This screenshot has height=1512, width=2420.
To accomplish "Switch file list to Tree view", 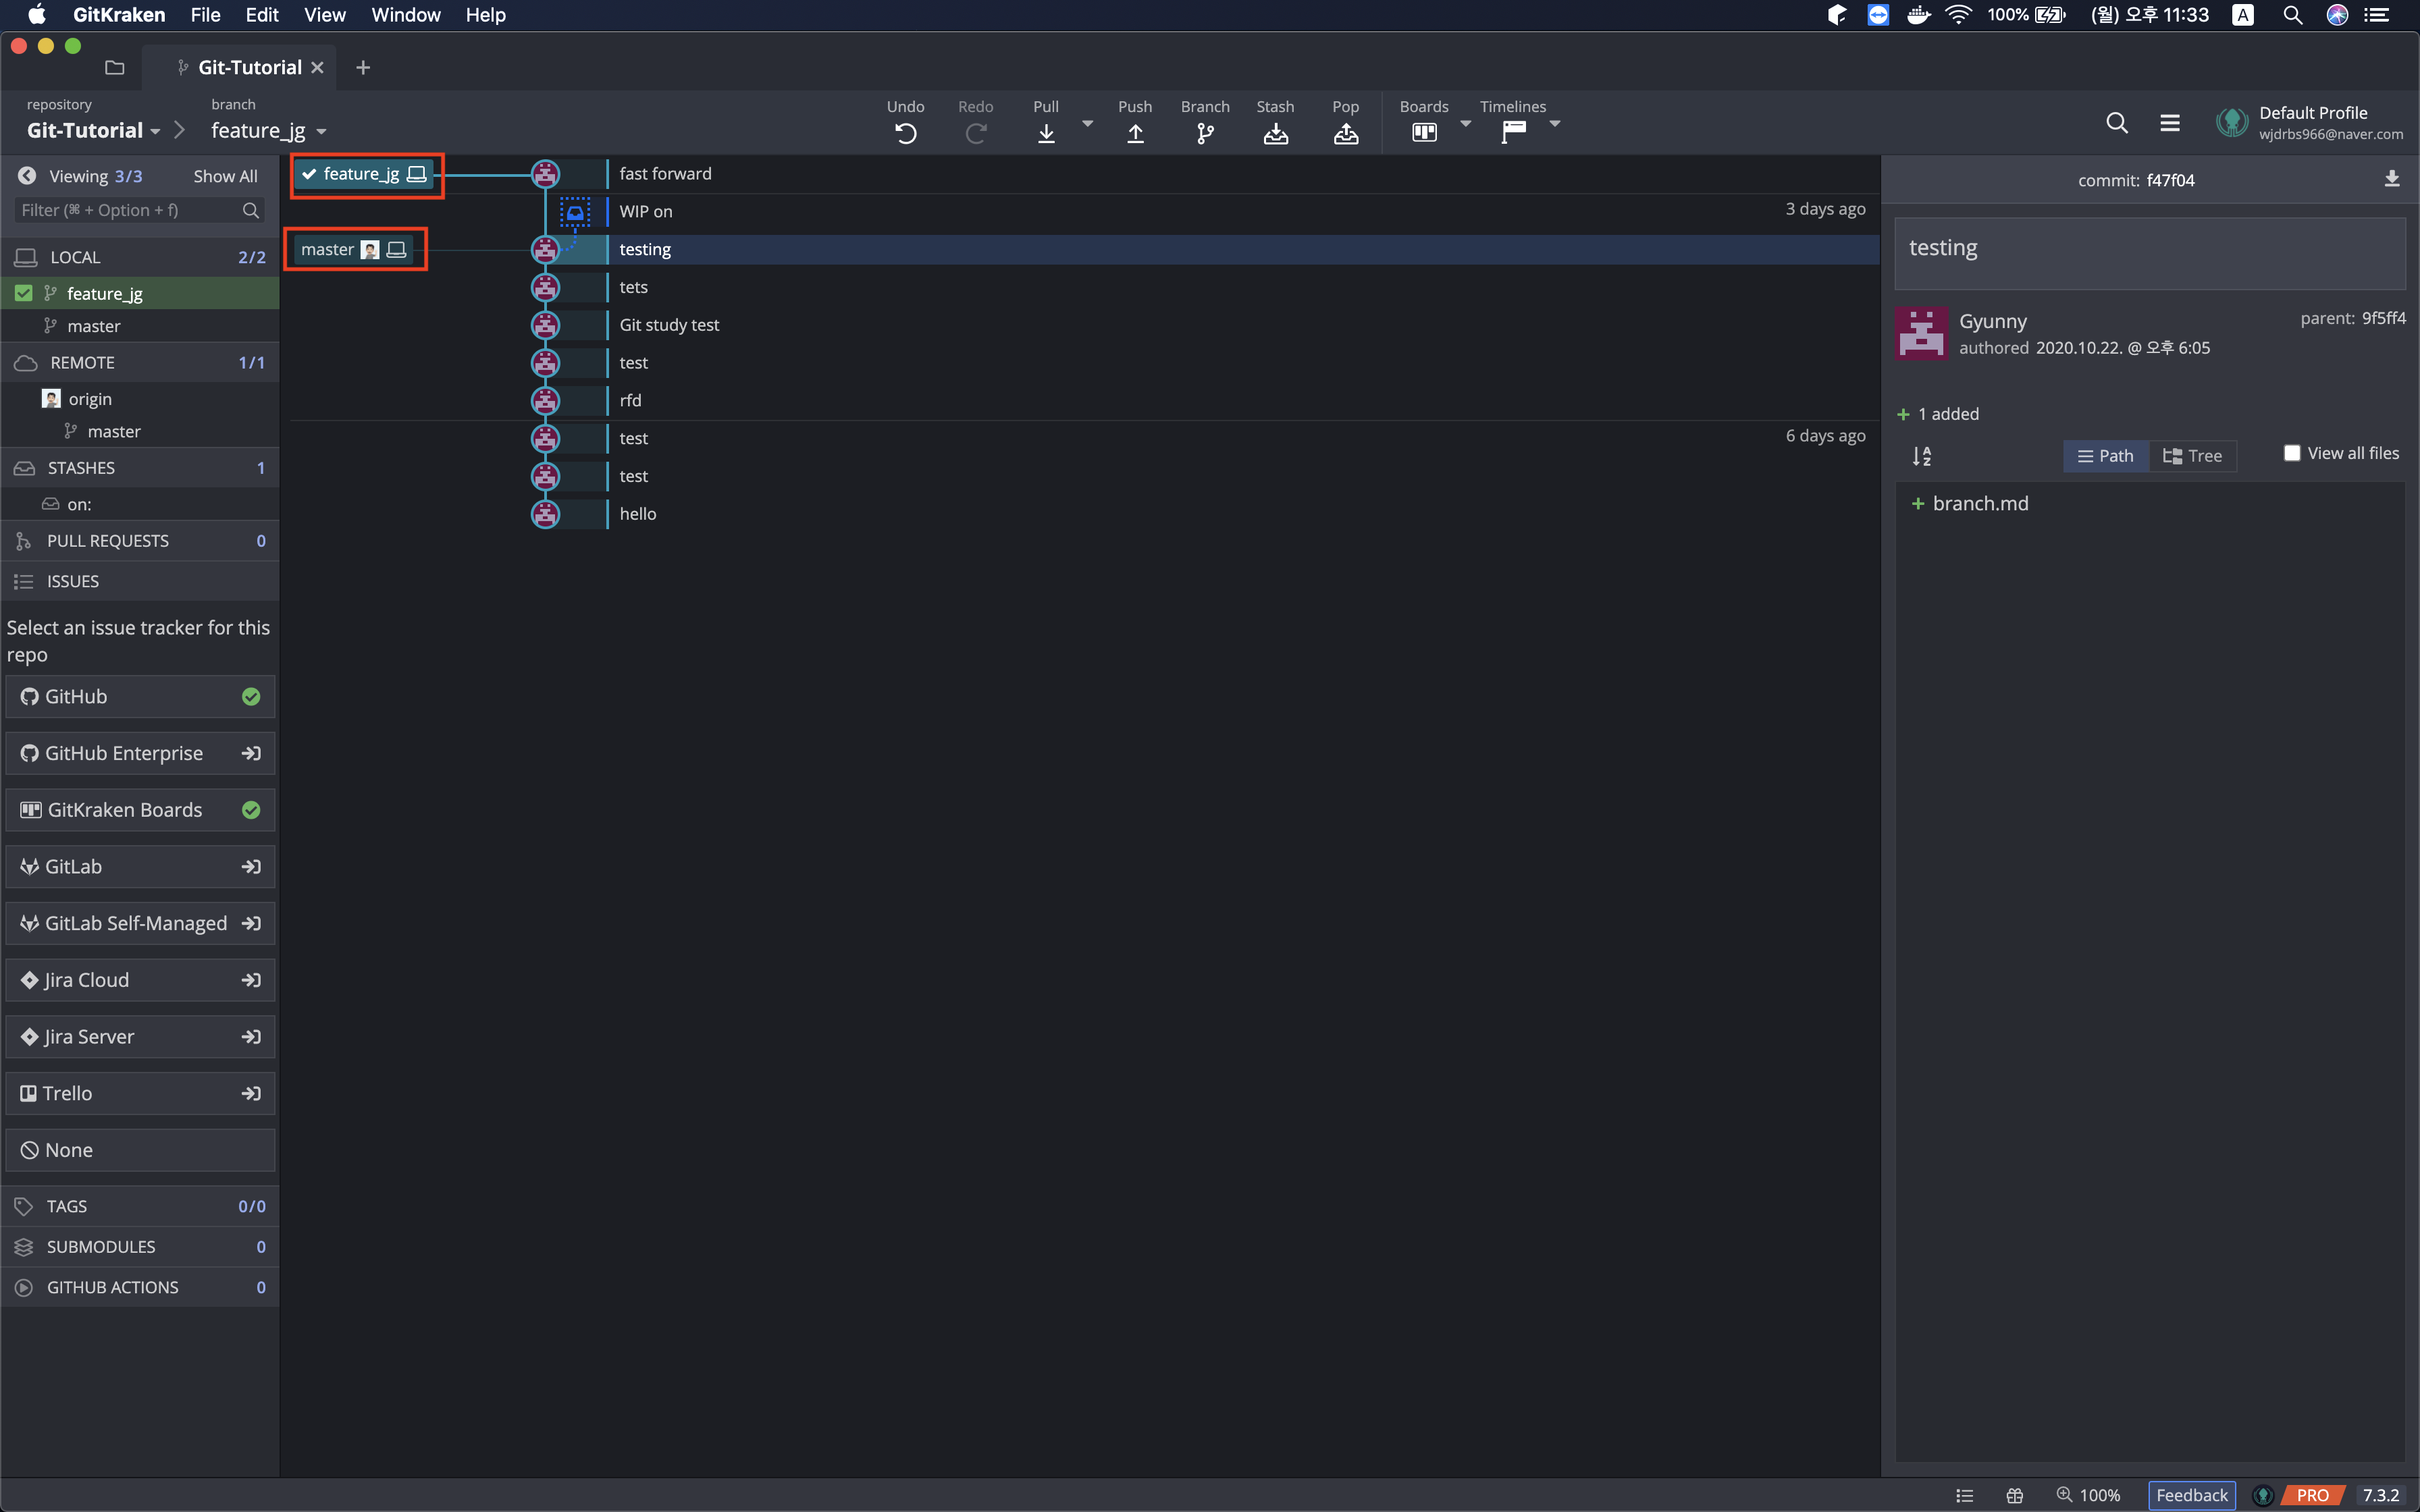I will [x=2192, y=456].
